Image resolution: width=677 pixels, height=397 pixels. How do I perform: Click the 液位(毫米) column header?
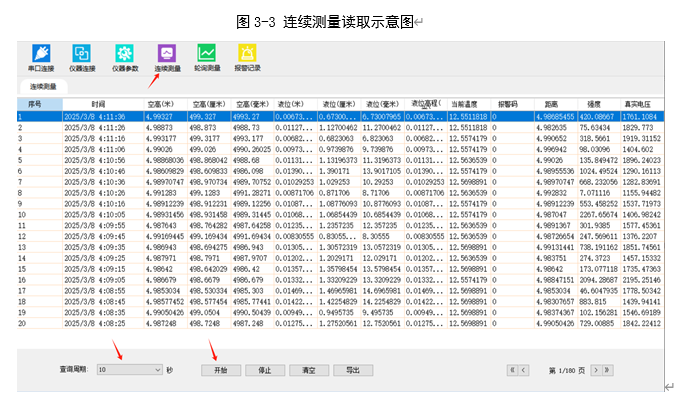(x=383, y=104)
